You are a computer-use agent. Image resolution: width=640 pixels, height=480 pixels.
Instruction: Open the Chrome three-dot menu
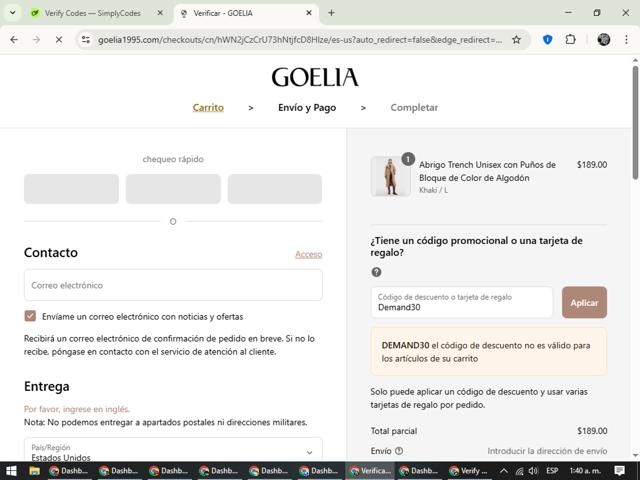(x=627, y=40)
